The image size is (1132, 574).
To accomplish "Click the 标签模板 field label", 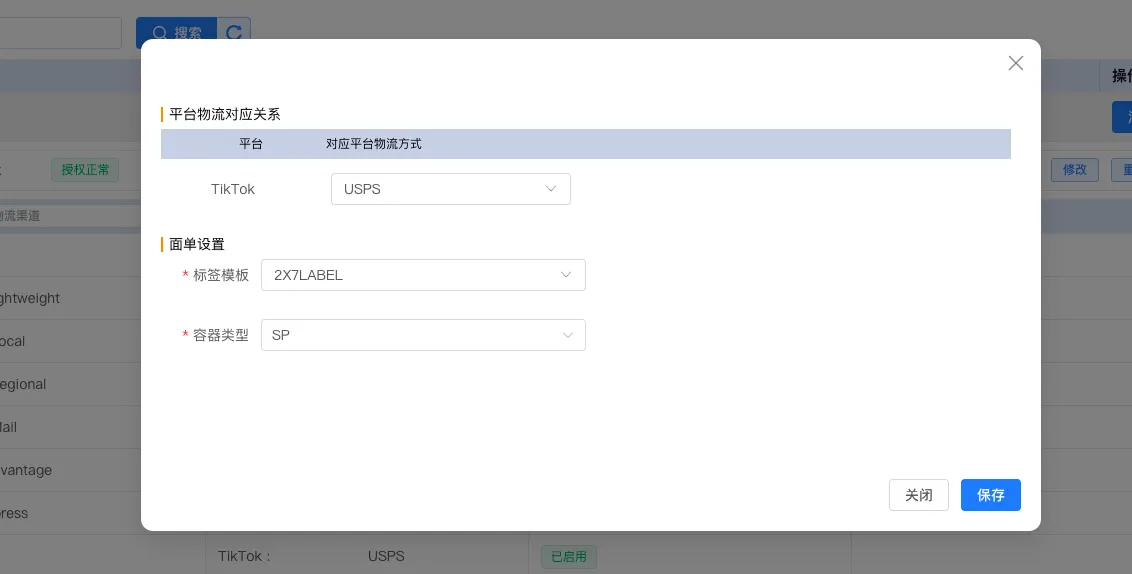I will tap(221, 275).
